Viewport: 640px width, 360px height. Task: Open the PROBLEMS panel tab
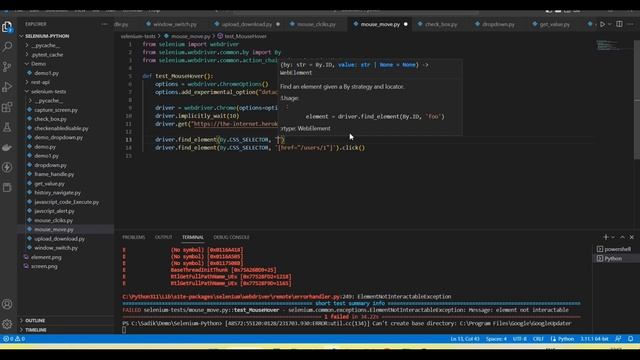(133, 237)
